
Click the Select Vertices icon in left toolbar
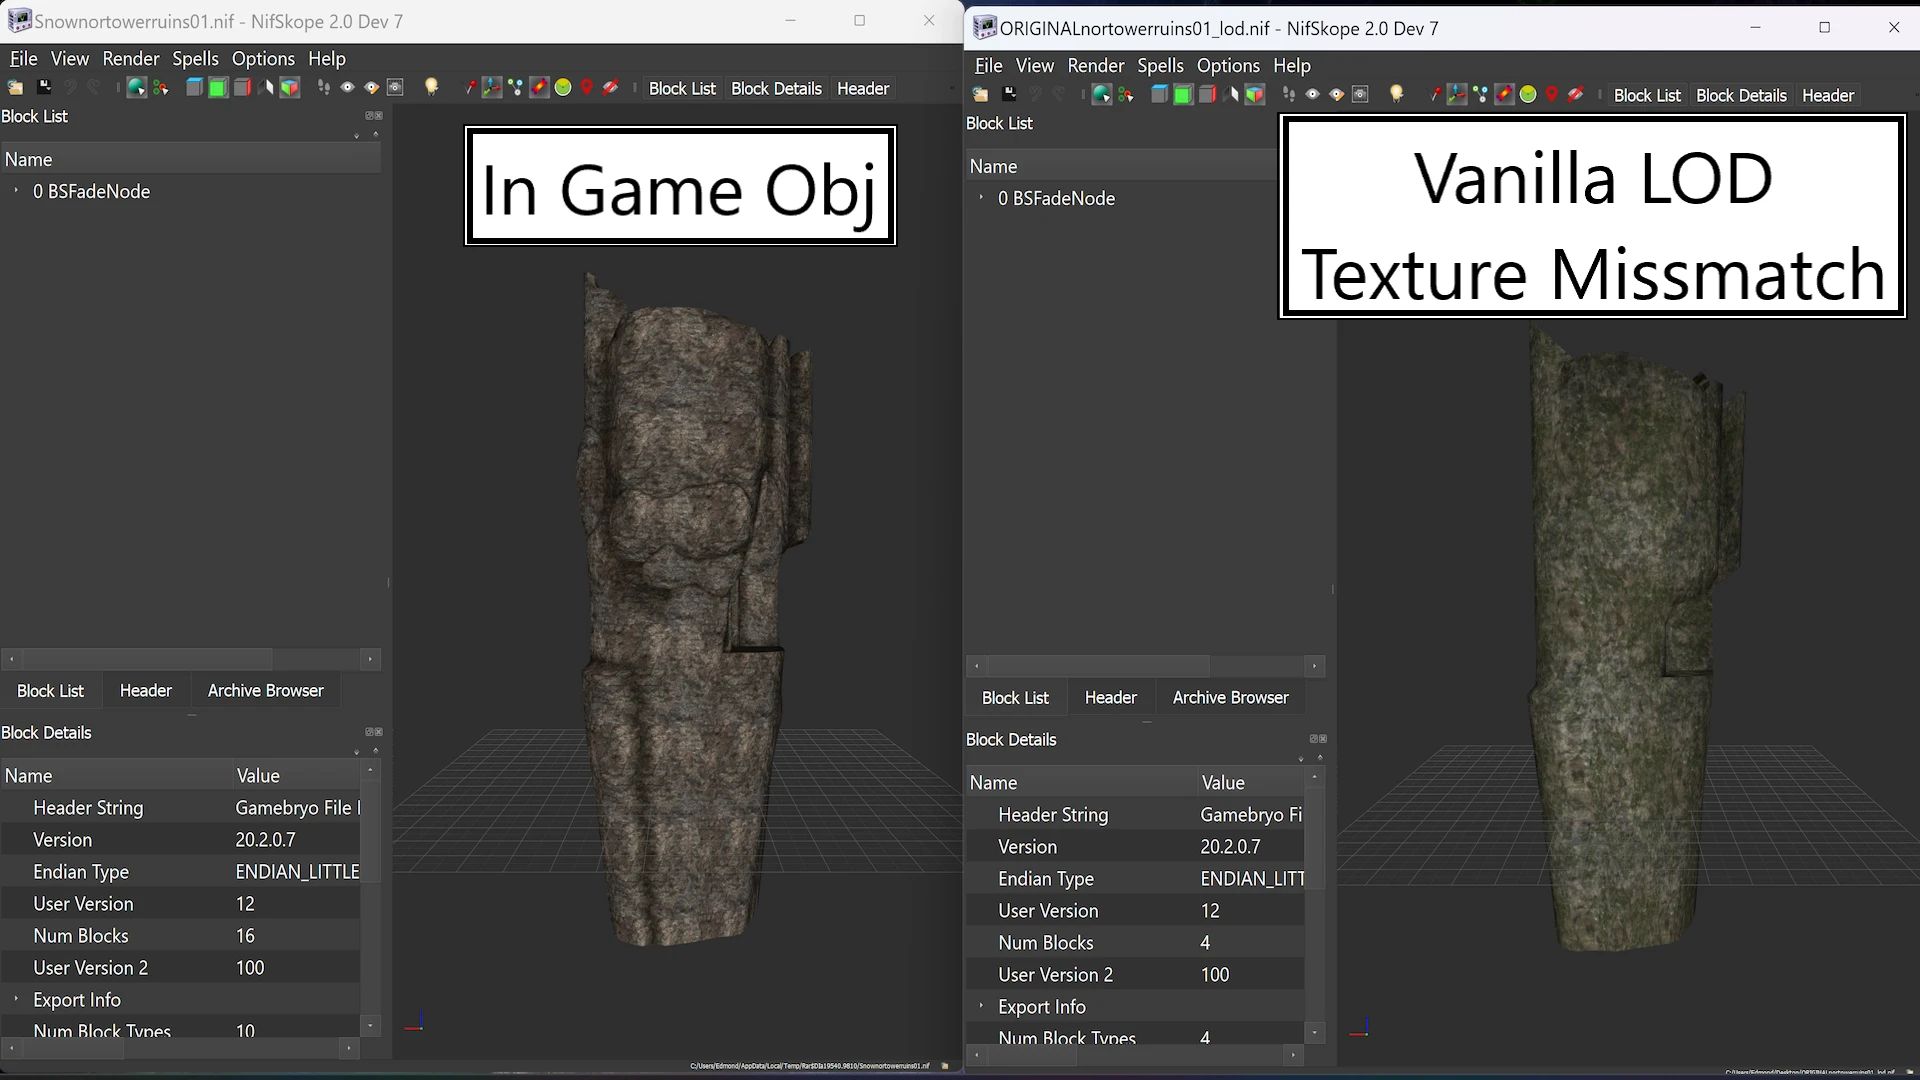point(160,88)
